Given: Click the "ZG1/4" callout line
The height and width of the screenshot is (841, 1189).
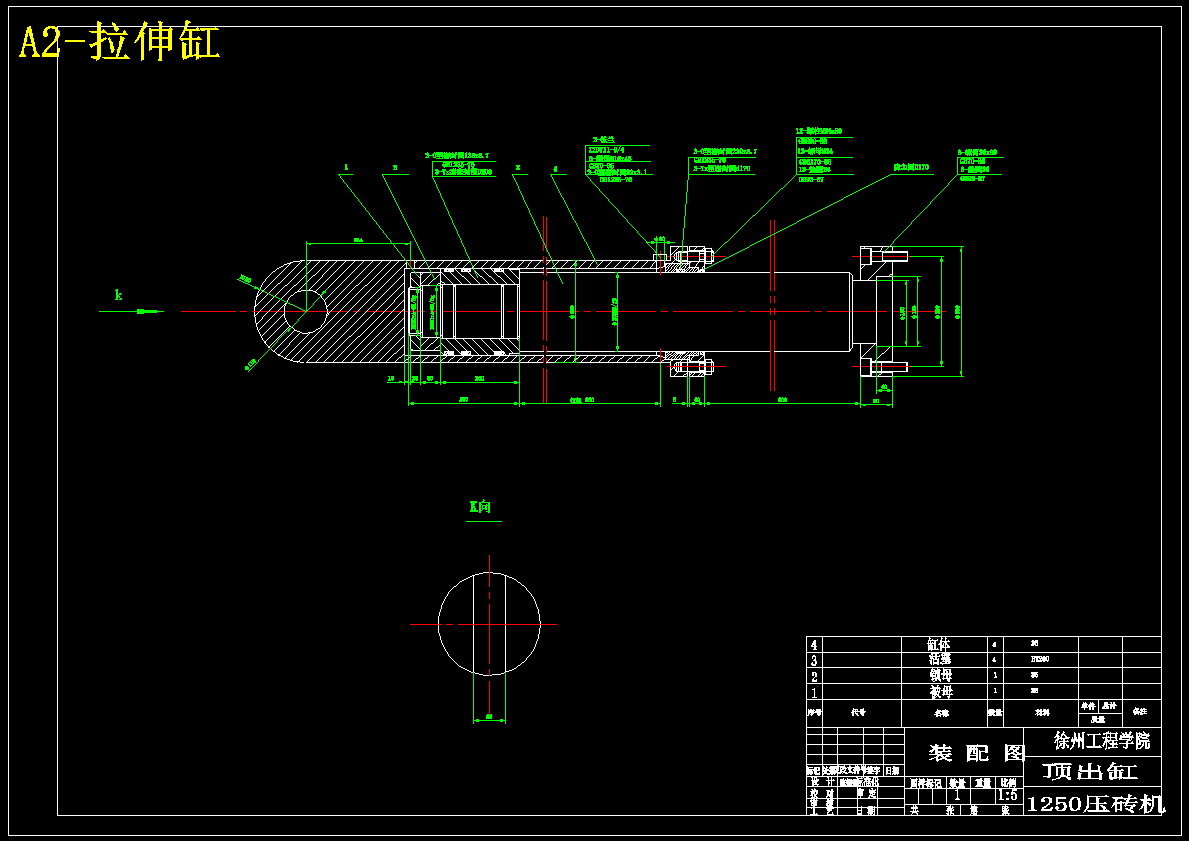Looking at the screenshot, I should tap(607, 150).
